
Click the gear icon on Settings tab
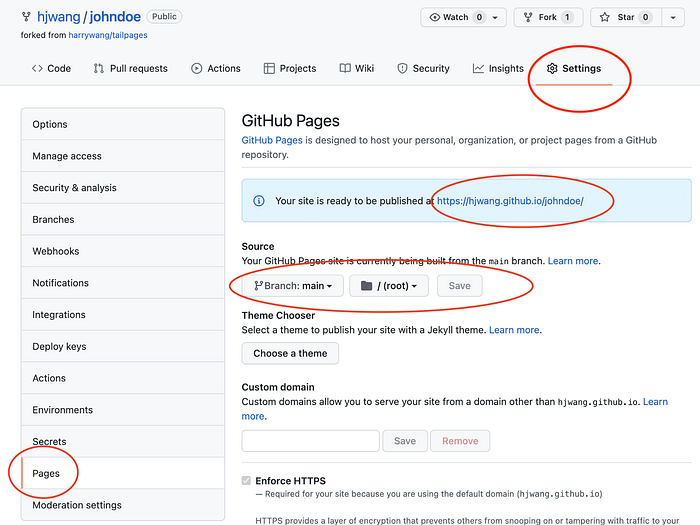[552, 68]
